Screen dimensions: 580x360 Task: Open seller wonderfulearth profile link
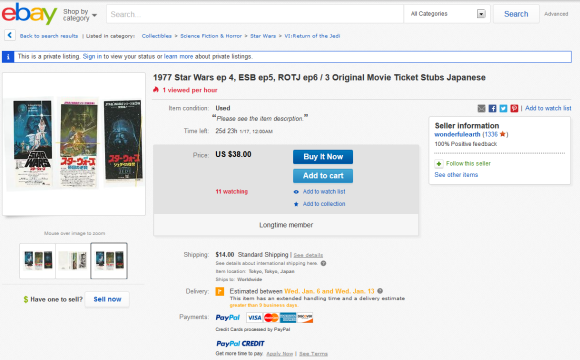[x=457, y=134]
